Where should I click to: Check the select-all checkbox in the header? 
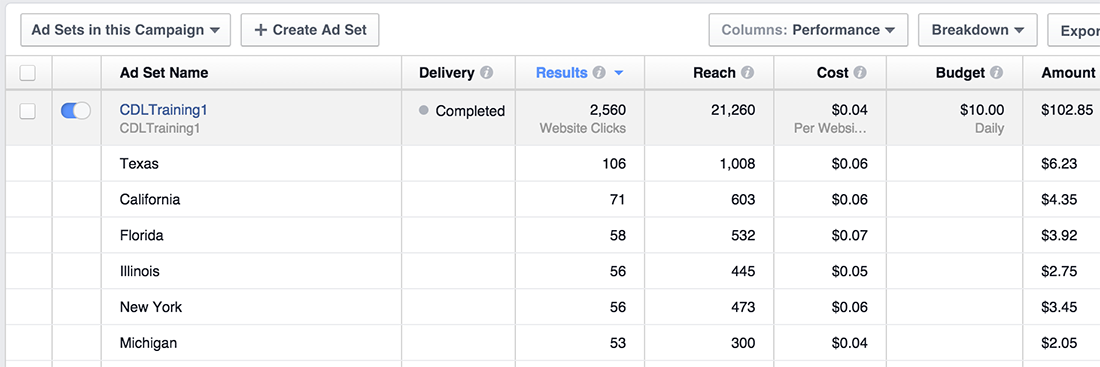27,73
